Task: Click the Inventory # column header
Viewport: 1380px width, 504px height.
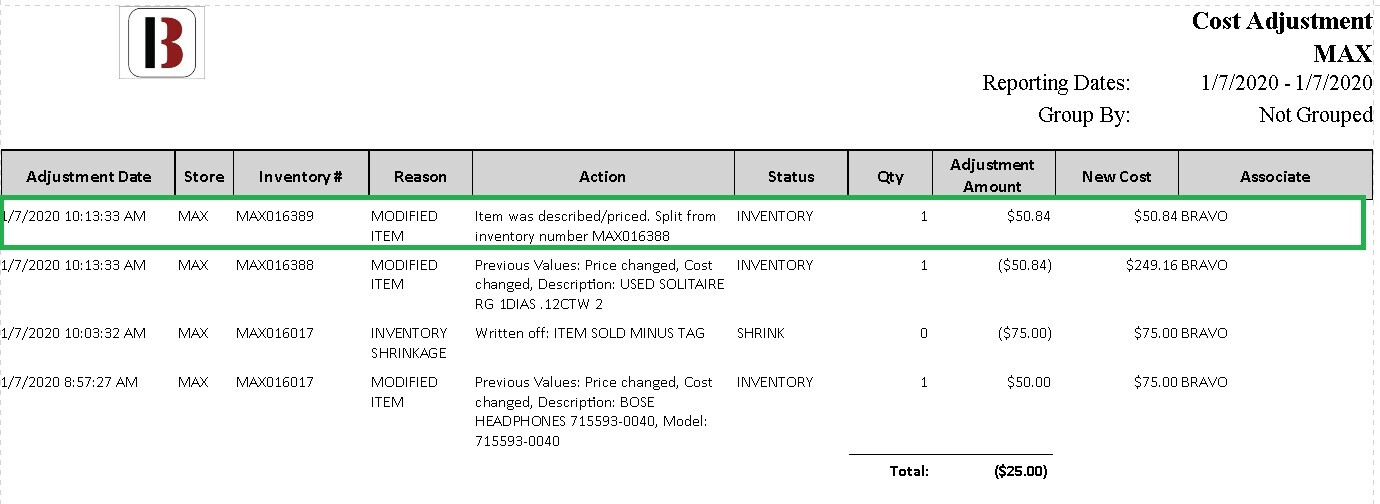Action: click(301, 176)
